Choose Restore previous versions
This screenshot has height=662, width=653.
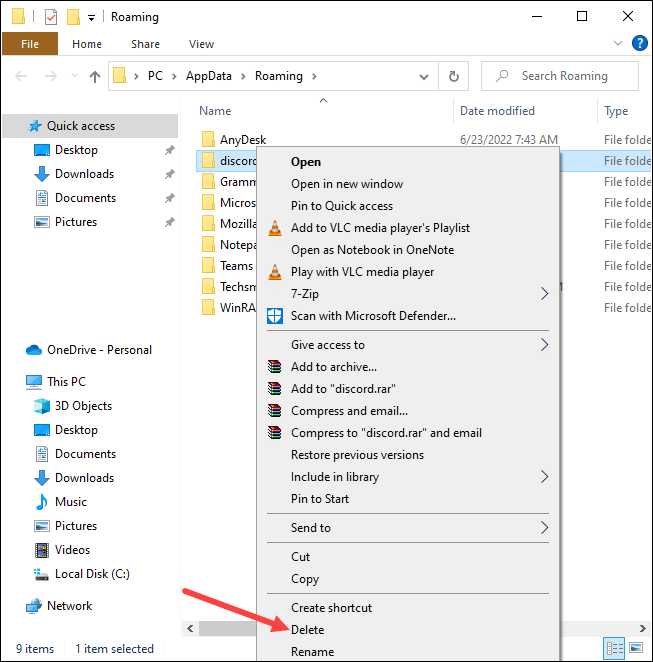(358, 455)
